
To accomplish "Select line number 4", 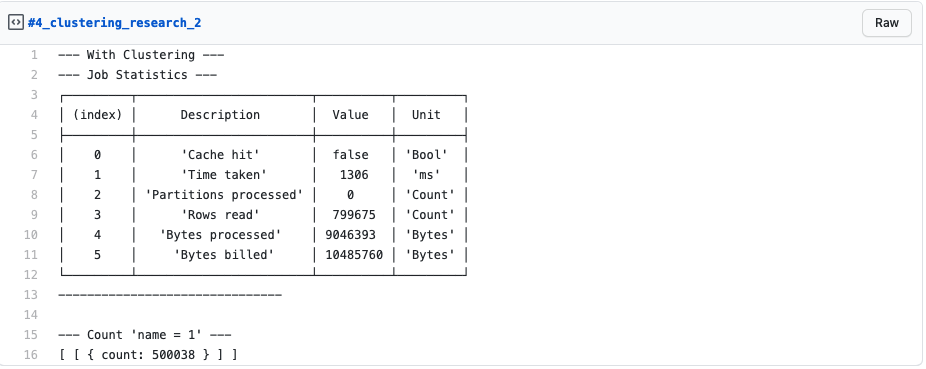I will (x=34, y=115).
